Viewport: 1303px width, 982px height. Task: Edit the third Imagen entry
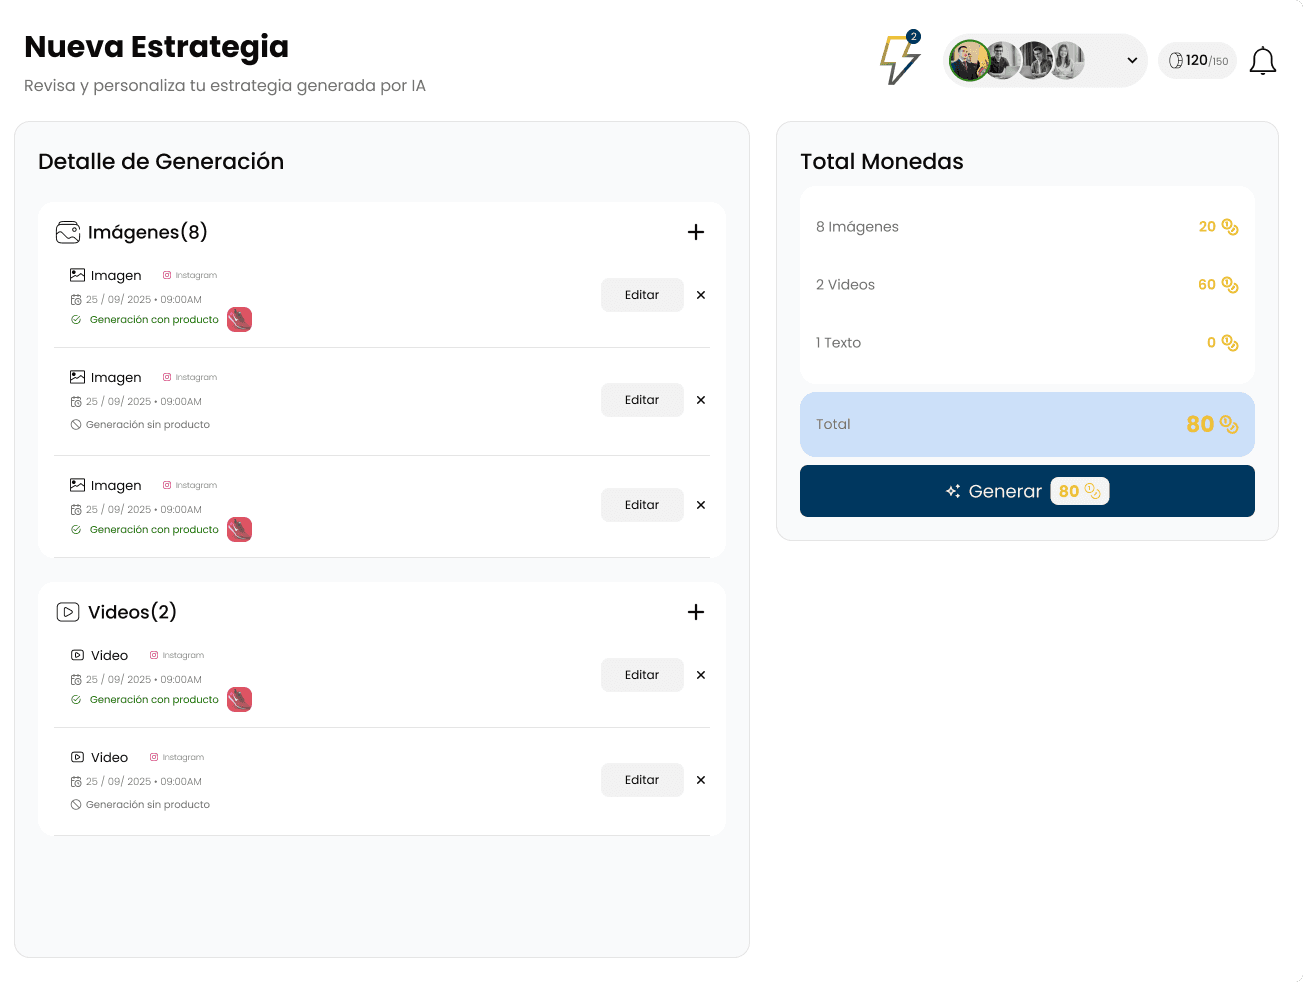click(642, 505)
